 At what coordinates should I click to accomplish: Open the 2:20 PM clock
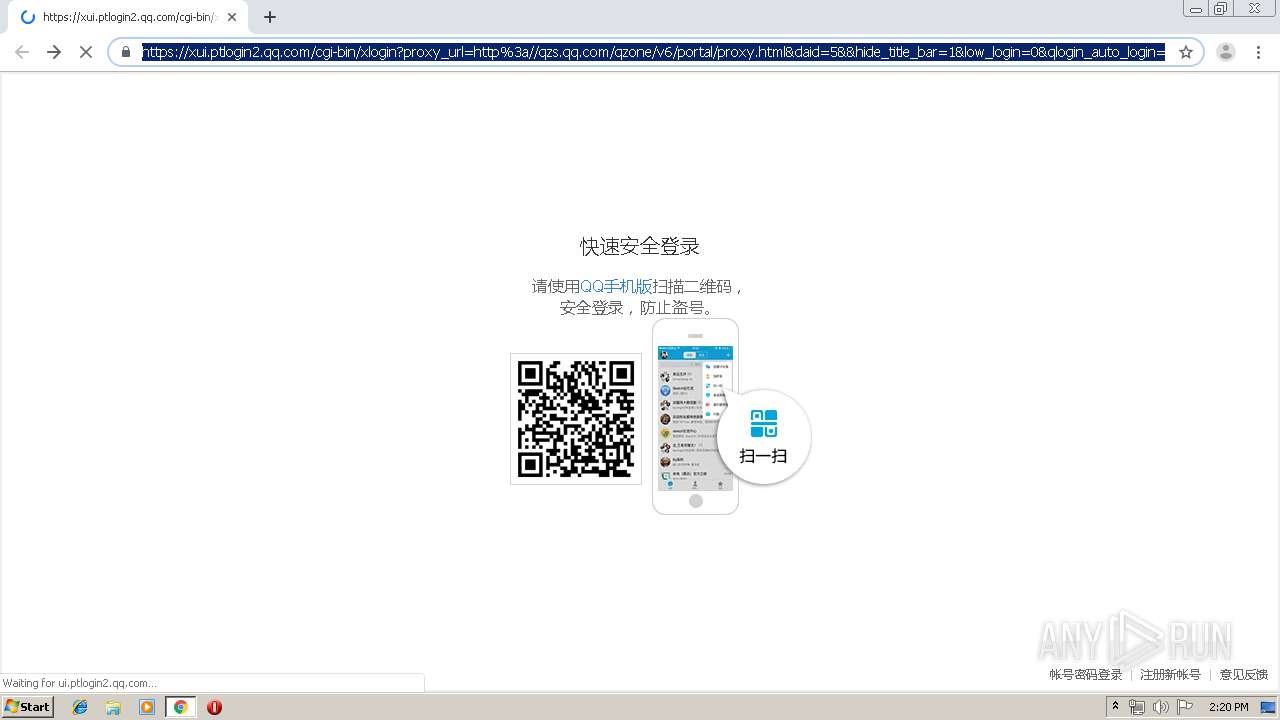pyautogui.click(x=1229, y=707)
